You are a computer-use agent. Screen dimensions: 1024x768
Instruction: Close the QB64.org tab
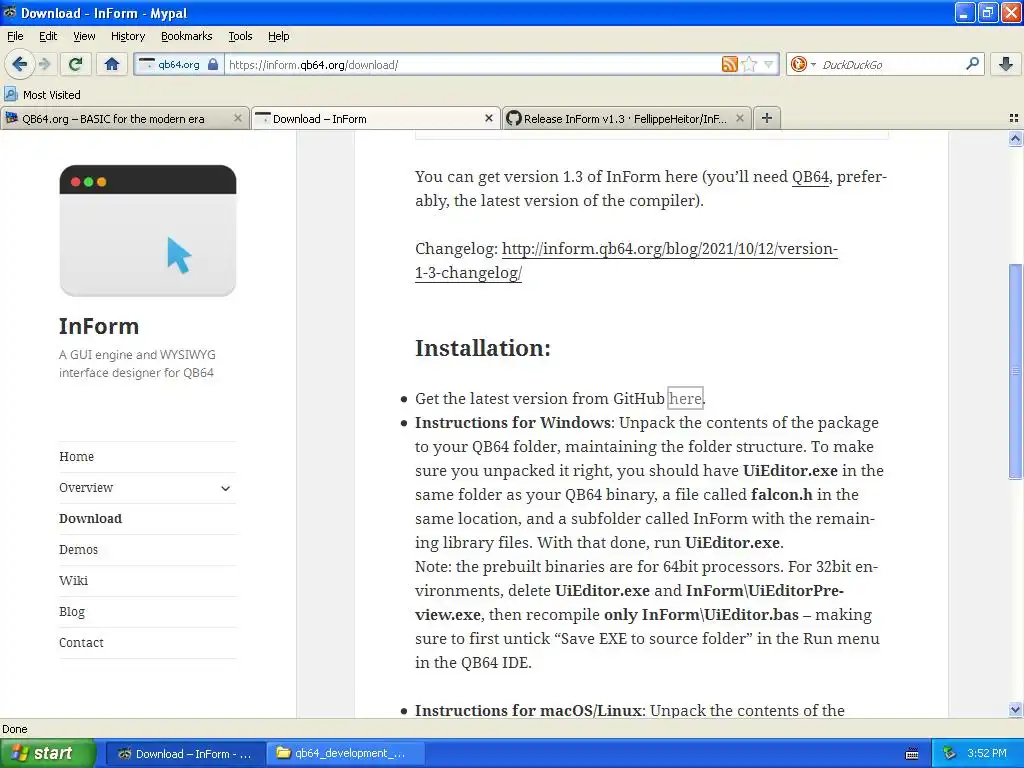pyautogui.click(x=238, y=118)
